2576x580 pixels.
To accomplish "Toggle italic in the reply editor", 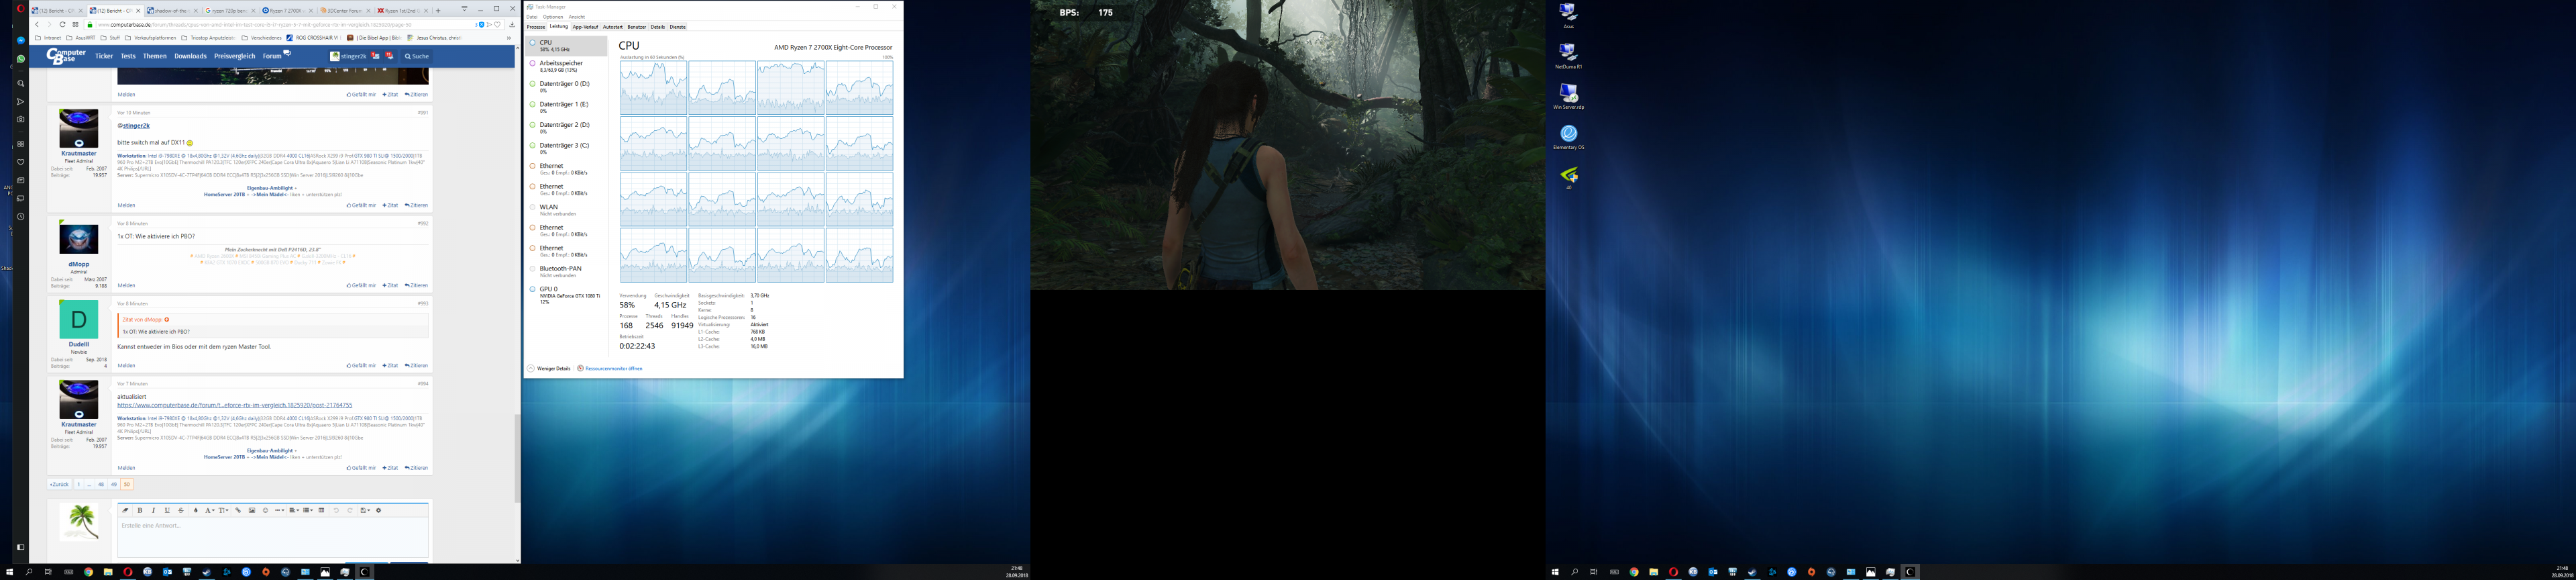I will [154, 510].
